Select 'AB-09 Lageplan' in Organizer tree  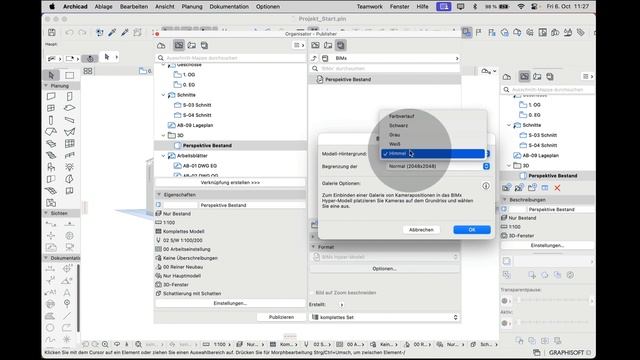tap(195, 125)
